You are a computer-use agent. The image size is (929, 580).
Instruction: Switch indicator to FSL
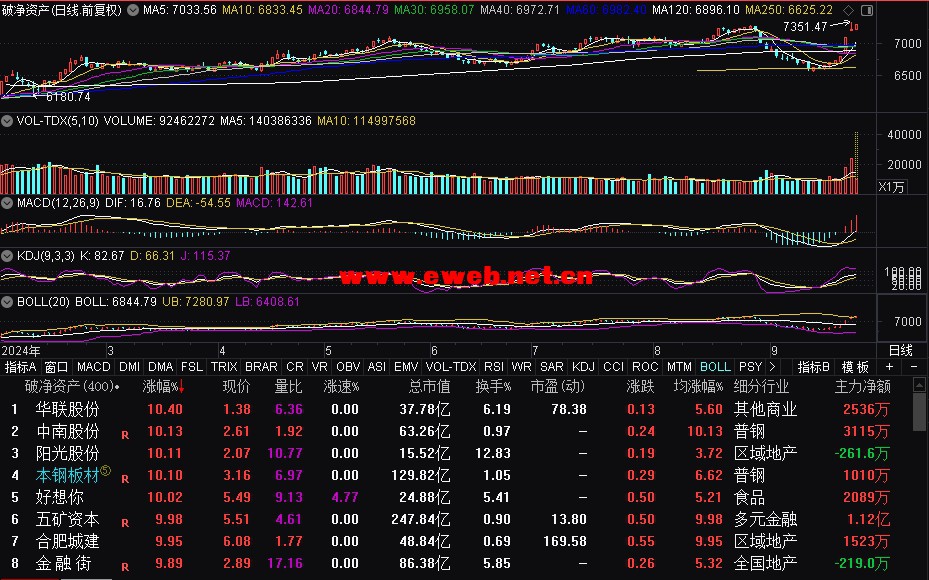pos(192,367)
